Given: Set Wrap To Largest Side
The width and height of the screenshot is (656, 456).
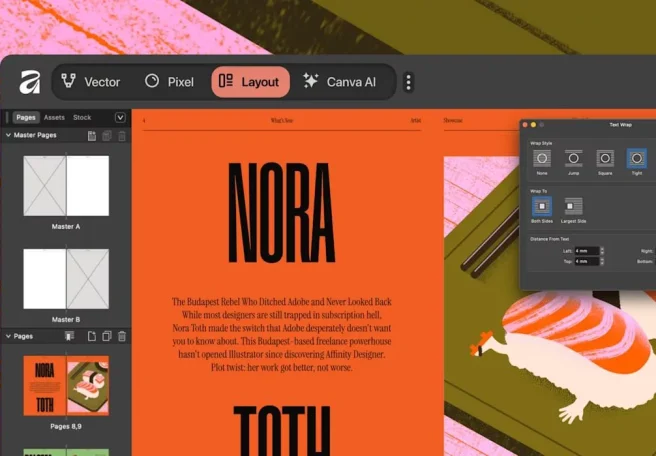Looking at the screenshot, I should pos(574,206).
